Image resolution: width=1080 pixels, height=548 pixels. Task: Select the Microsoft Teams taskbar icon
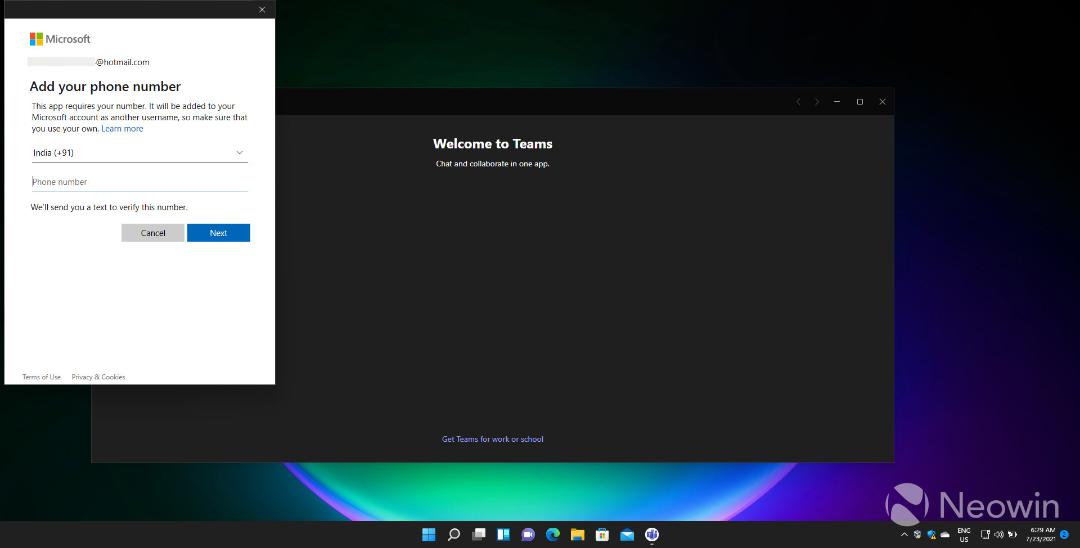coord(652,534)
